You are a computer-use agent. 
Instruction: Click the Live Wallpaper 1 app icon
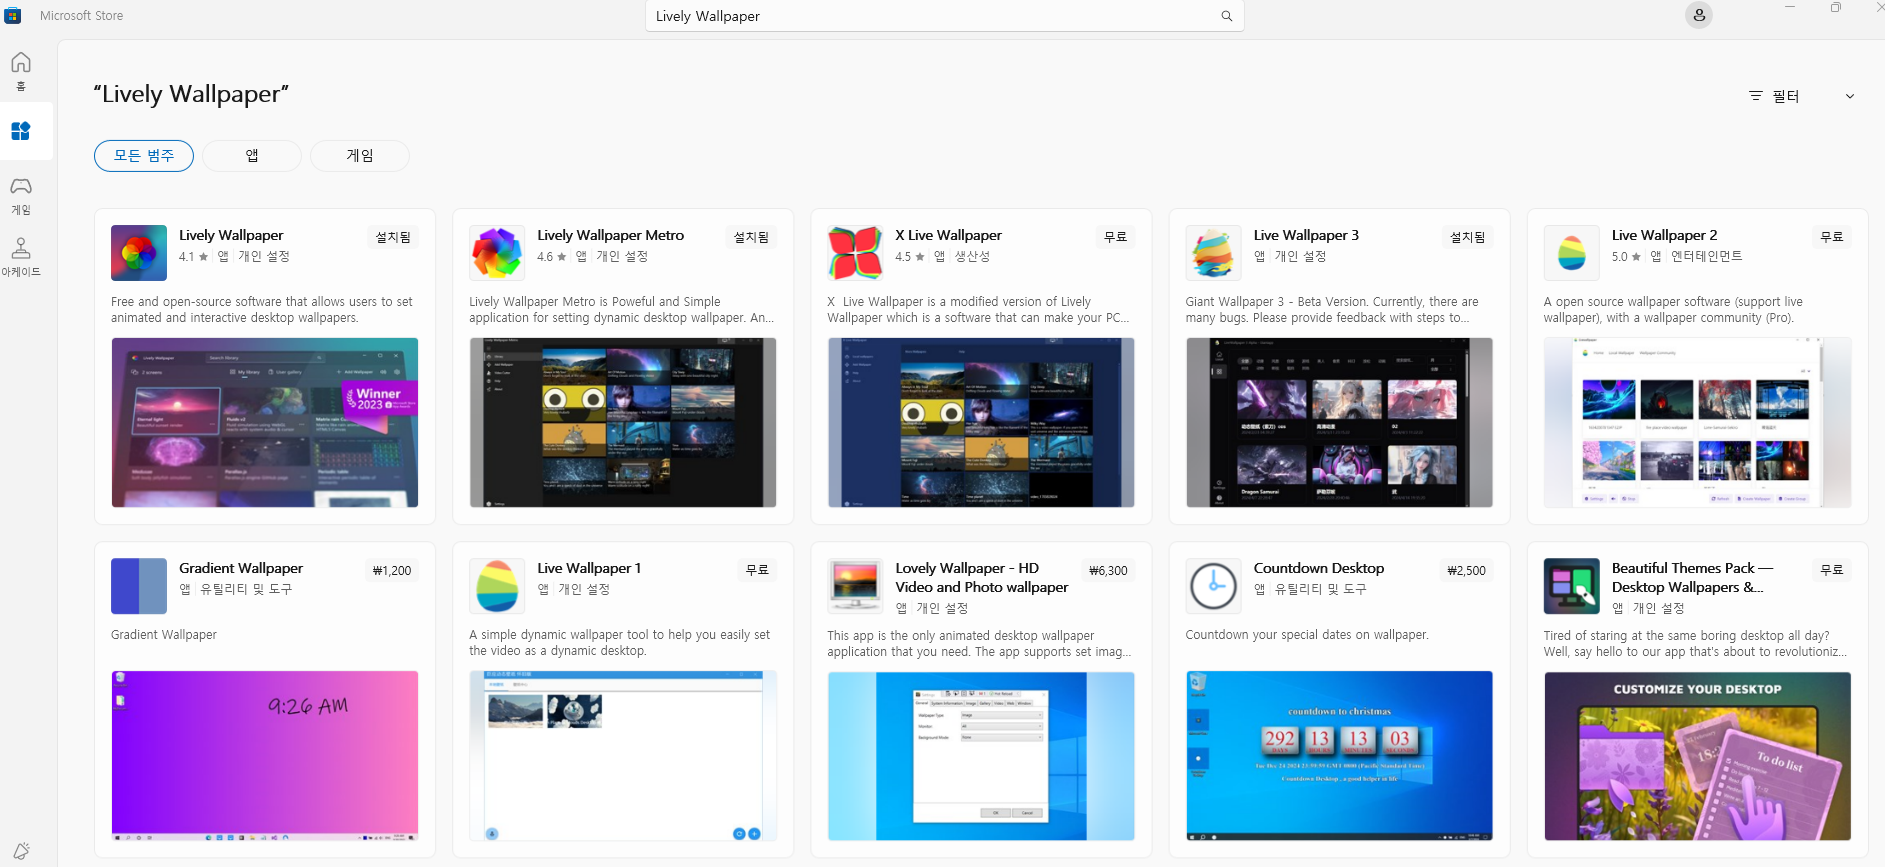(x=497, y=586)
